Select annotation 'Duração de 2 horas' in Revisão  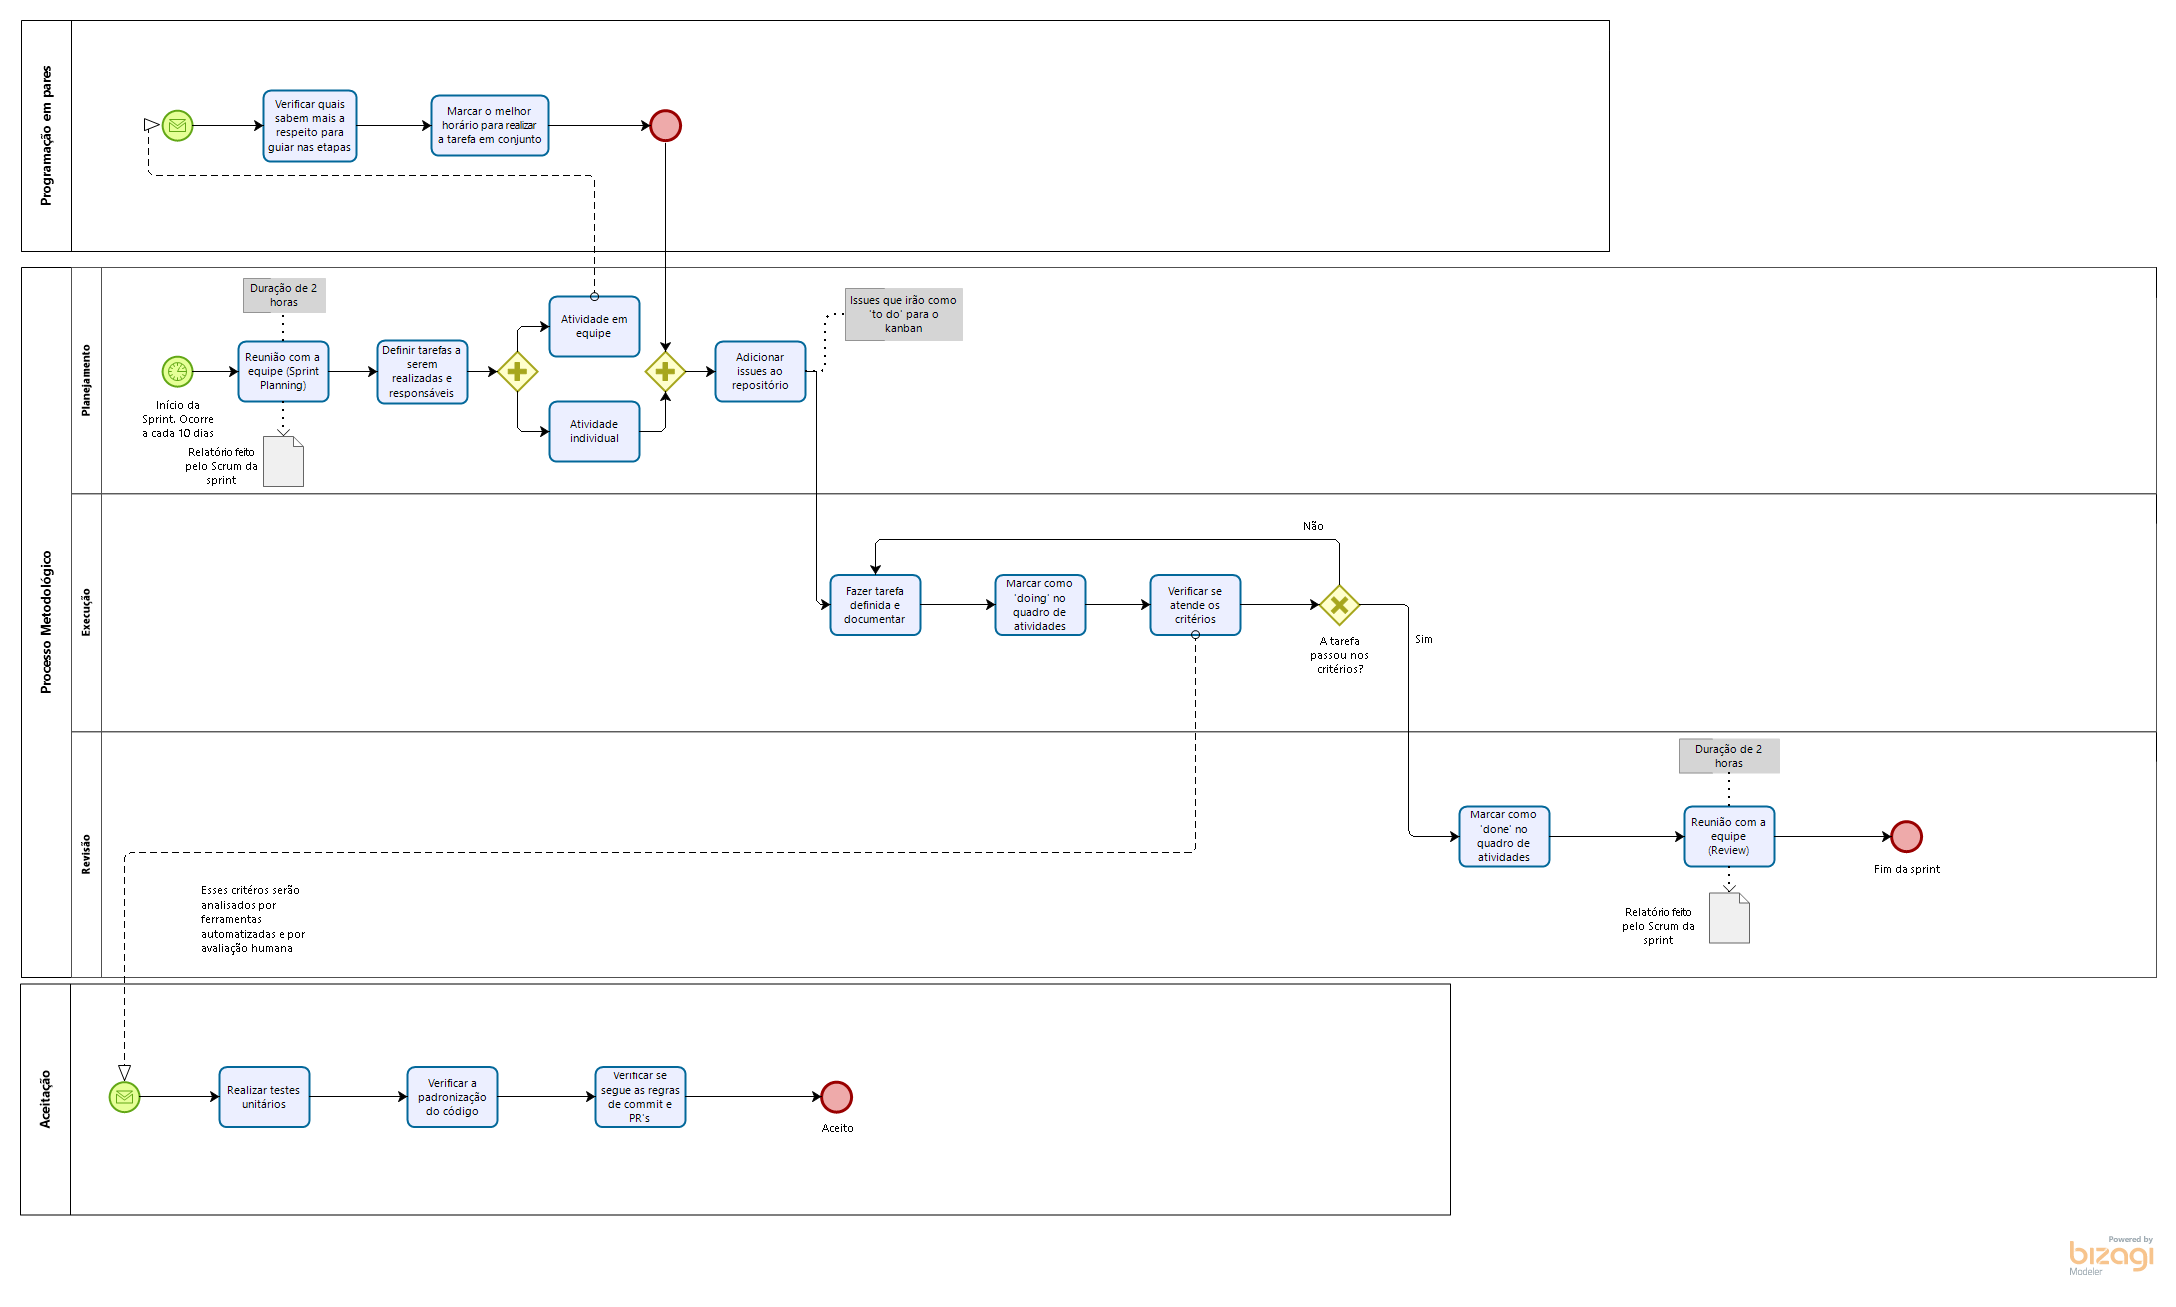point(1729,756)
